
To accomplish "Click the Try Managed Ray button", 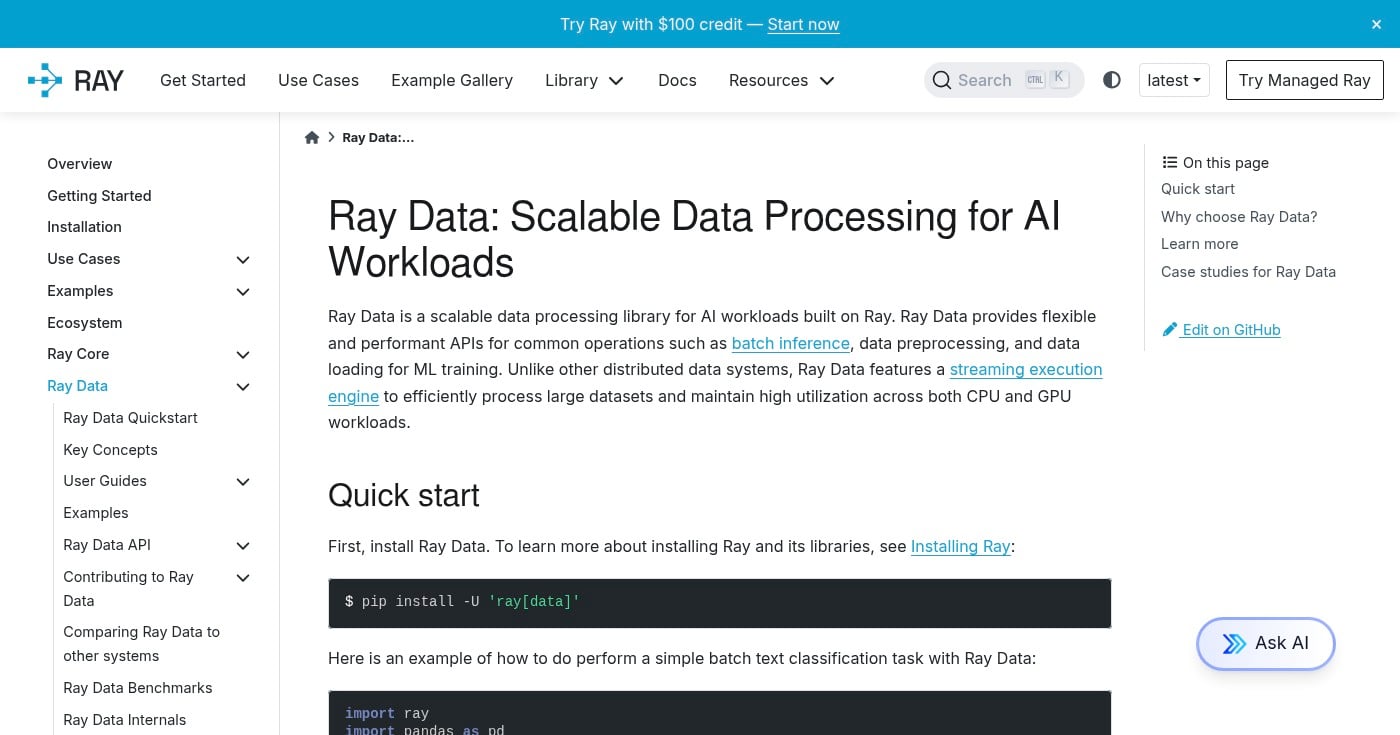I will coord(1304,80).
